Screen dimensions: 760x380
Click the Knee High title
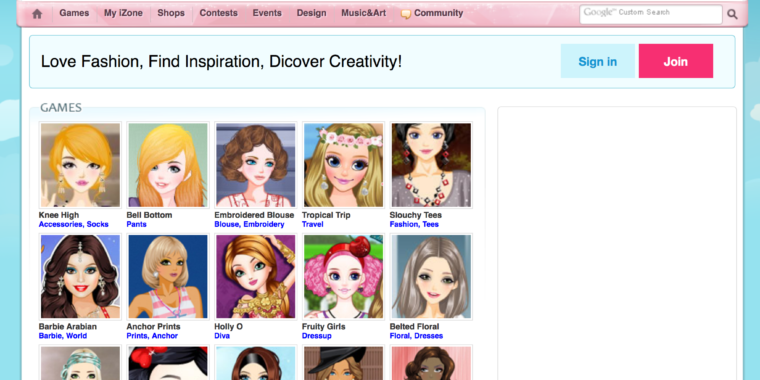[59, 215]
